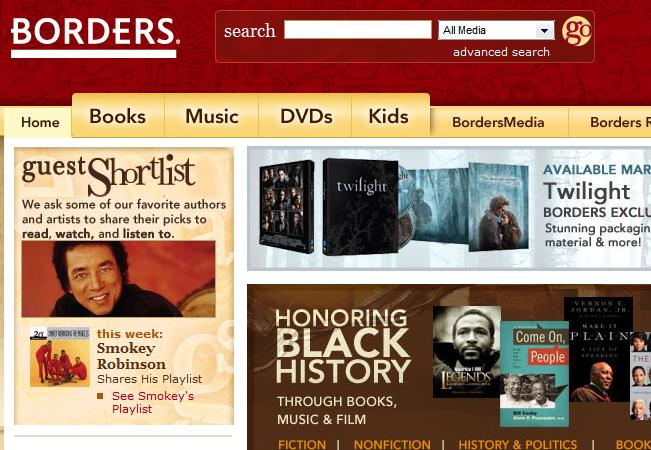Switch to the Music tab
Viewport: 651px width, 450px height.
(212, 116)
